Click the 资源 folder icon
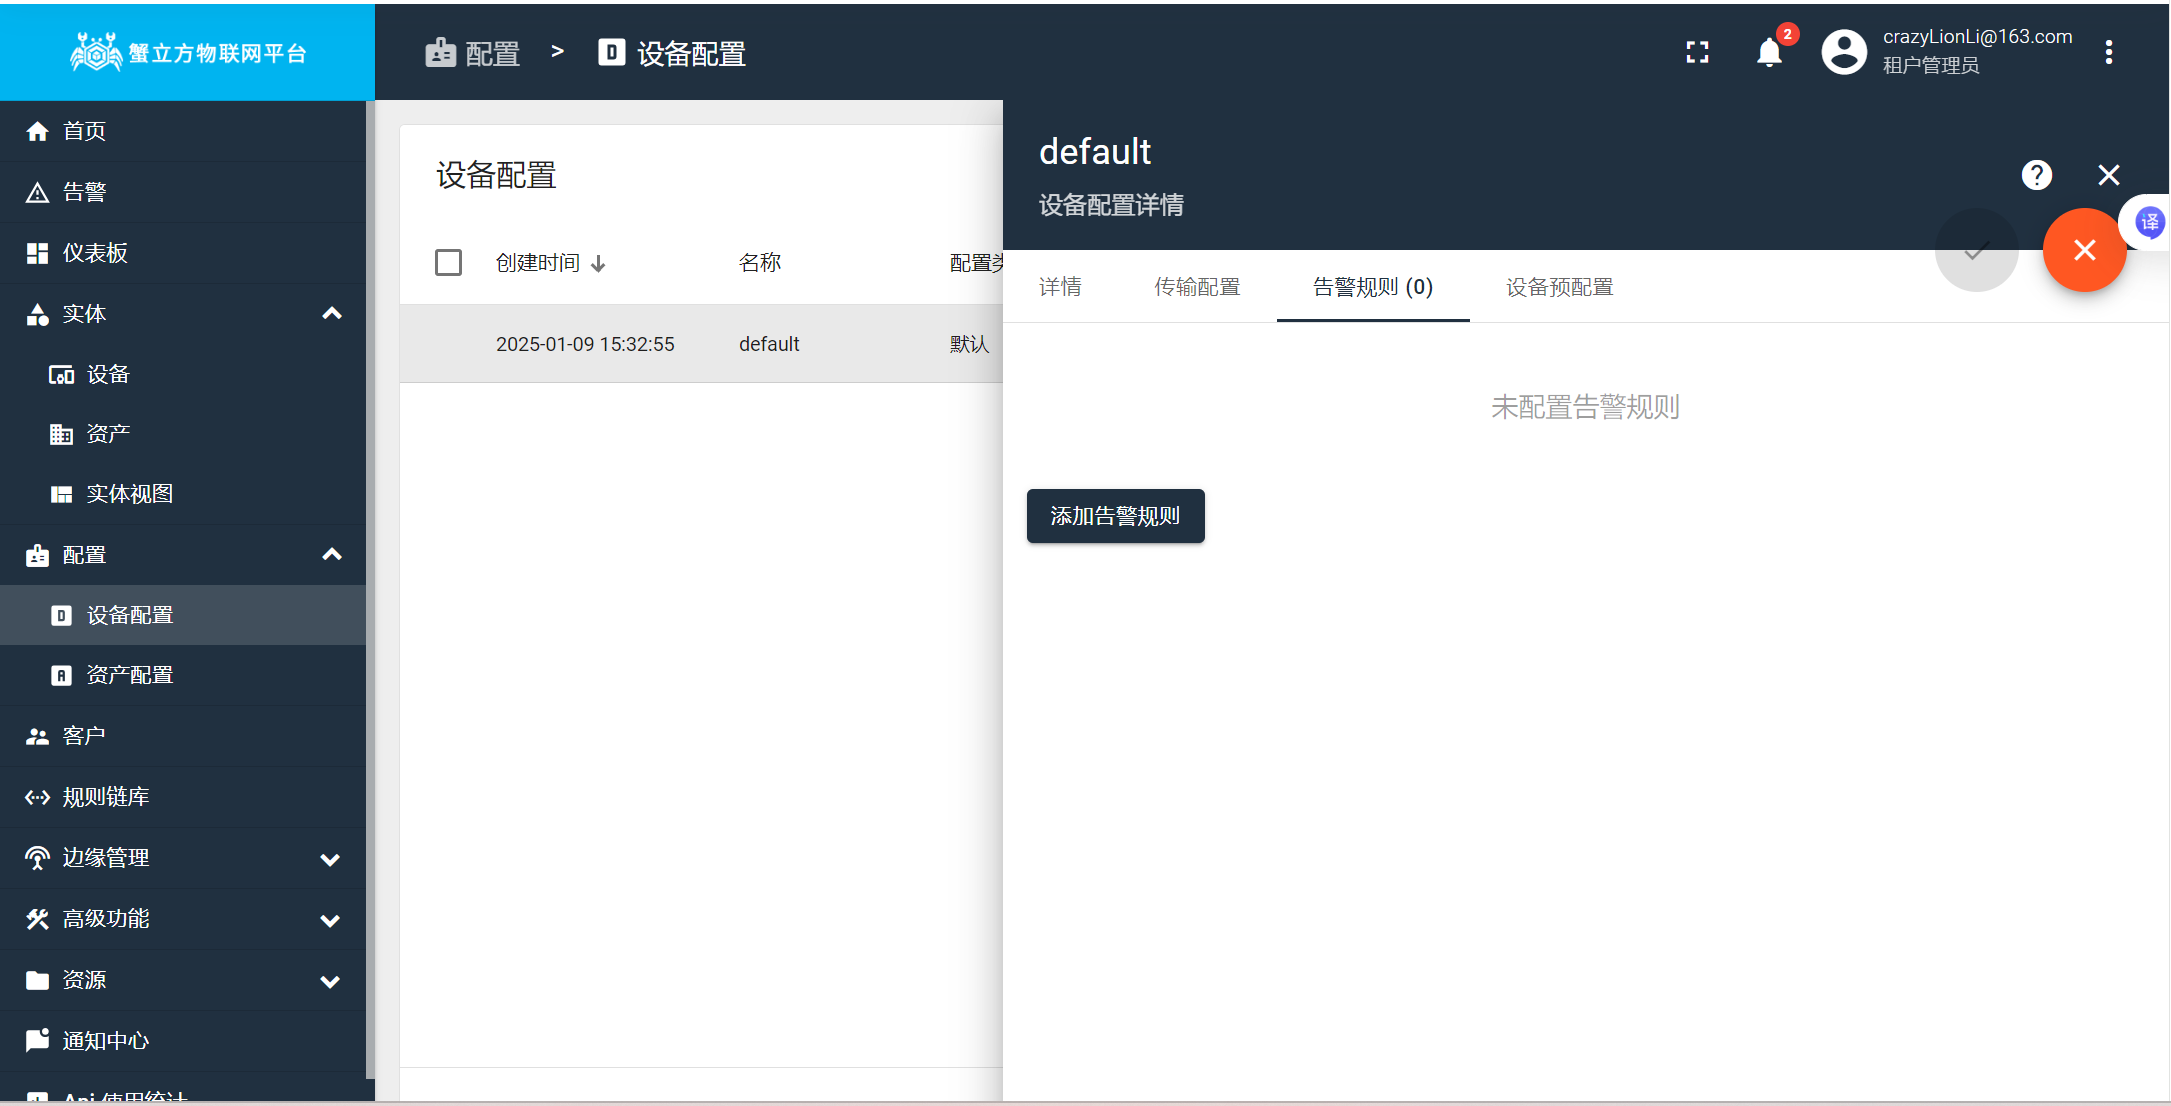The height and width of the screenshot is (1106, 2171). [38, 980]
